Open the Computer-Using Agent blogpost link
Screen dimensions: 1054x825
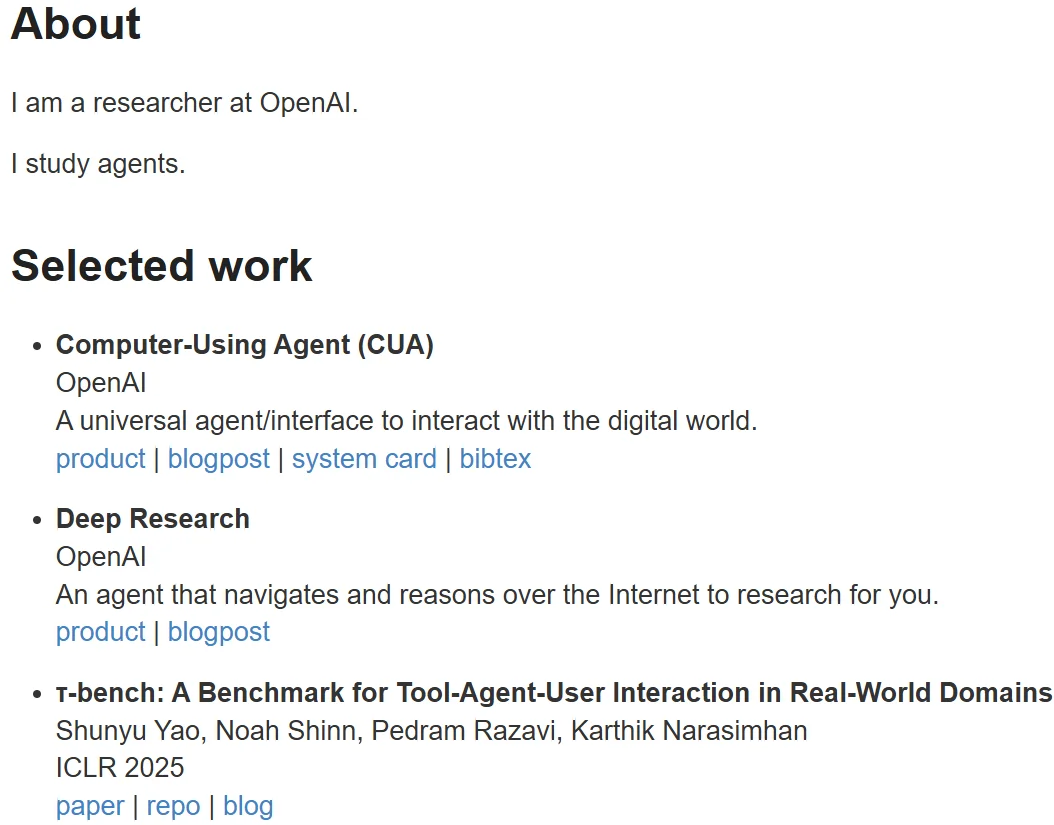tap(218, 459)
